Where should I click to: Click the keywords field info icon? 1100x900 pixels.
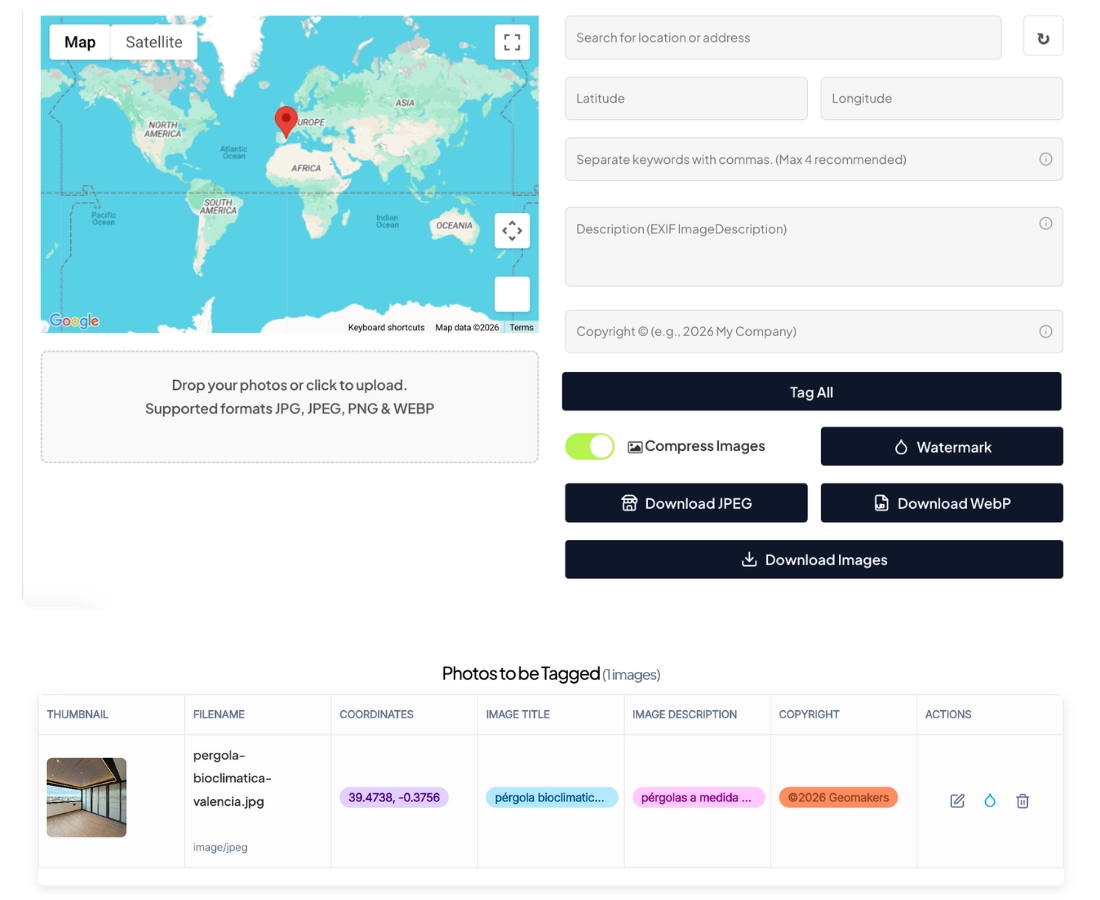(1045, 159)
